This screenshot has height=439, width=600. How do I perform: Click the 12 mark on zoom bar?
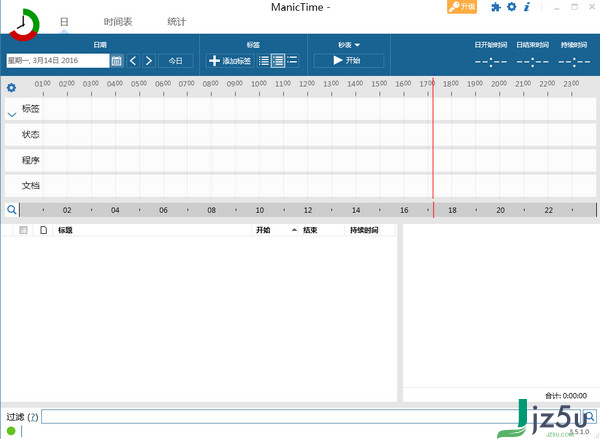(308, 210)
